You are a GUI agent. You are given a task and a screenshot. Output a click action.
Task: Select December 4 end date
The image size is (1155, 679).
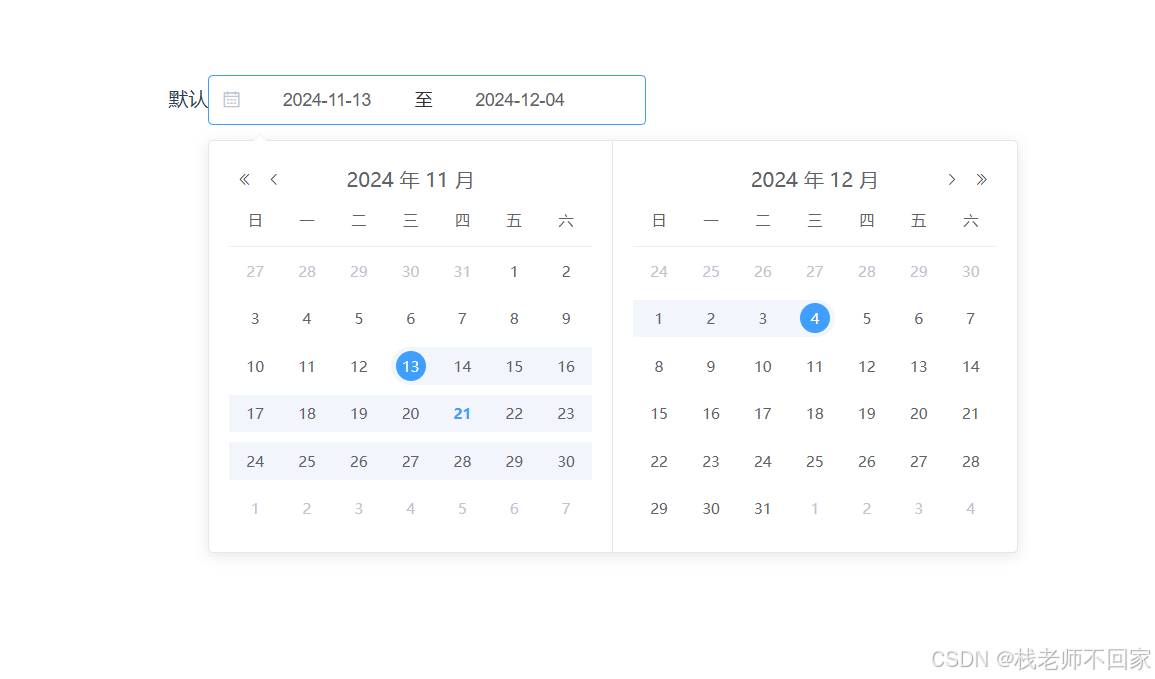click(814, 318)
